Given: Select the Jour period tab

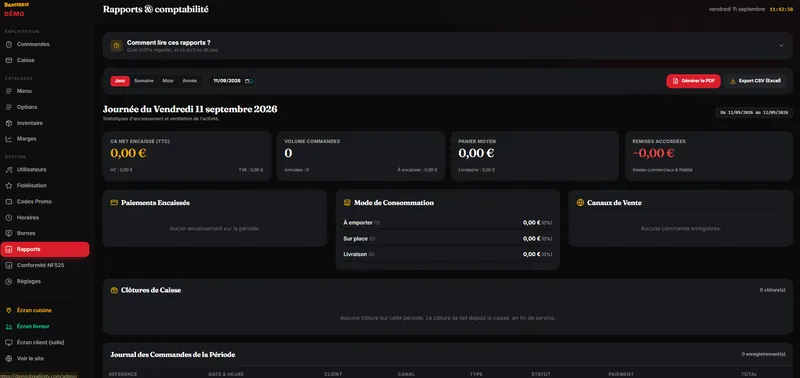Looking at the screenshot, I should 119,81.
